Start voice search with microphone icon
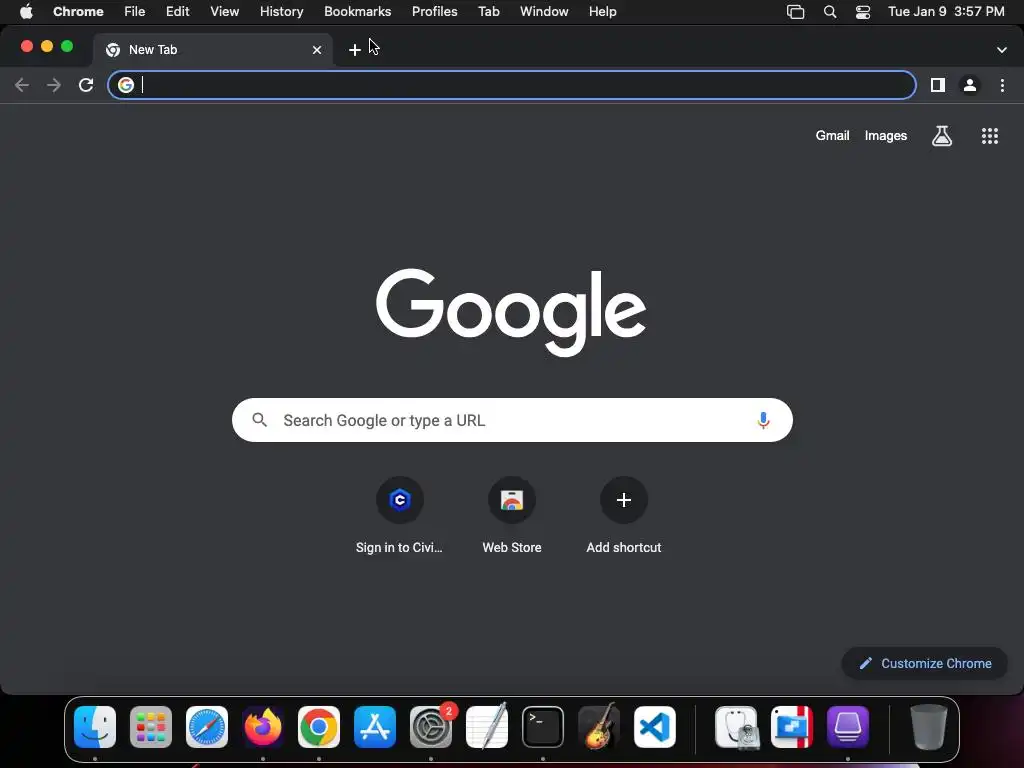The height and width of the screenshot is (768, 1024). (x=763, y=421)
